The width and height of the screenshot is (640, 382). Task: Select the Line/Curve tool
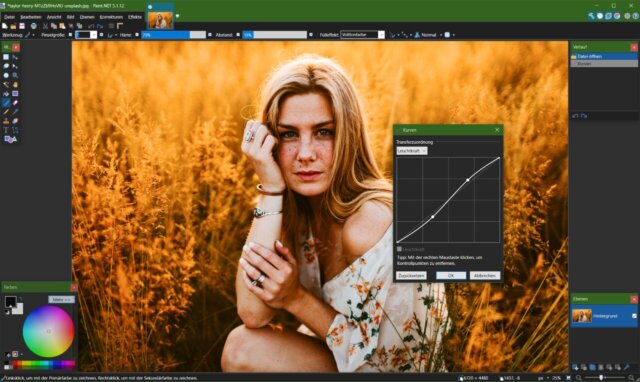coord(15,130)
